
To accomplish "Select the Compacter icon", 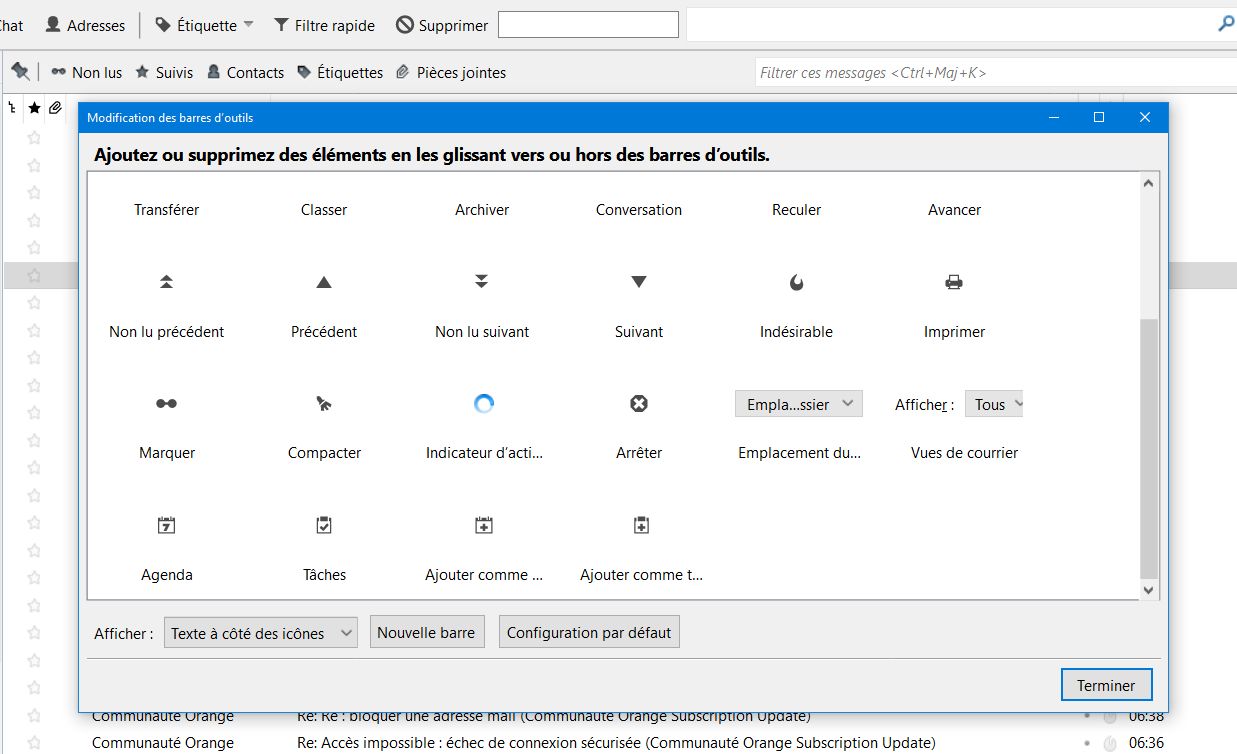I will [323, 404].
